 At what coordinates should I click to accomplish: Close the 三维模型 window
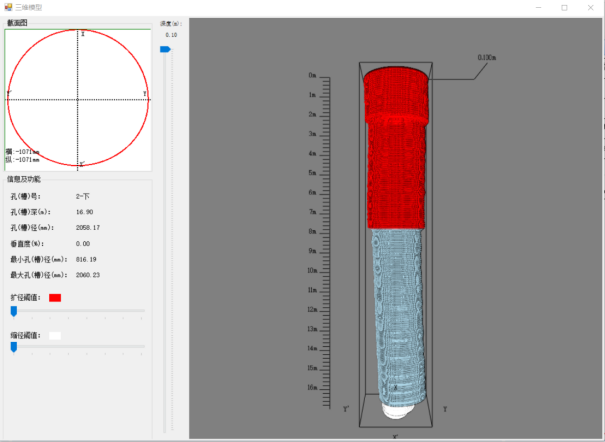[x=592, y=7]
